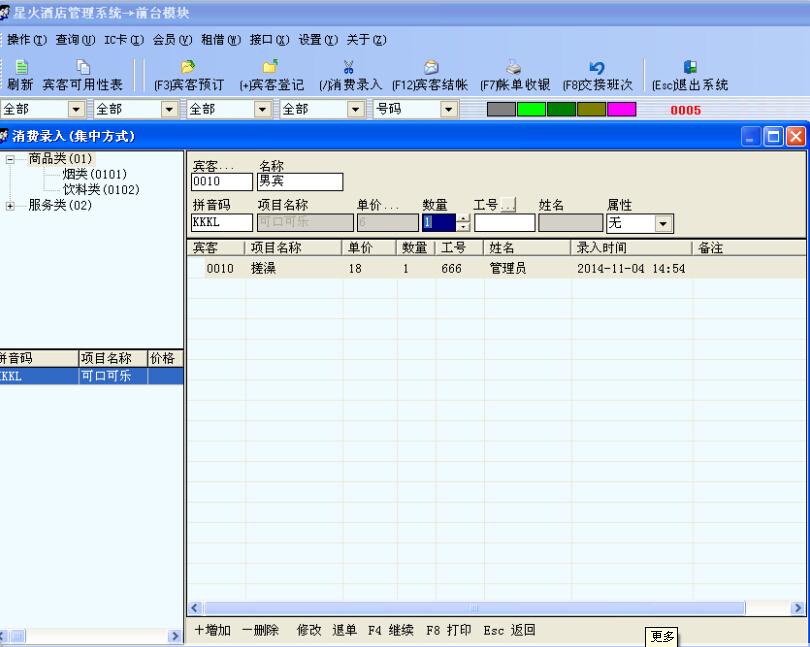Open the 会员 menu
Image resolution: width=810 pixels, height=647 pixels.
[172, 40]
